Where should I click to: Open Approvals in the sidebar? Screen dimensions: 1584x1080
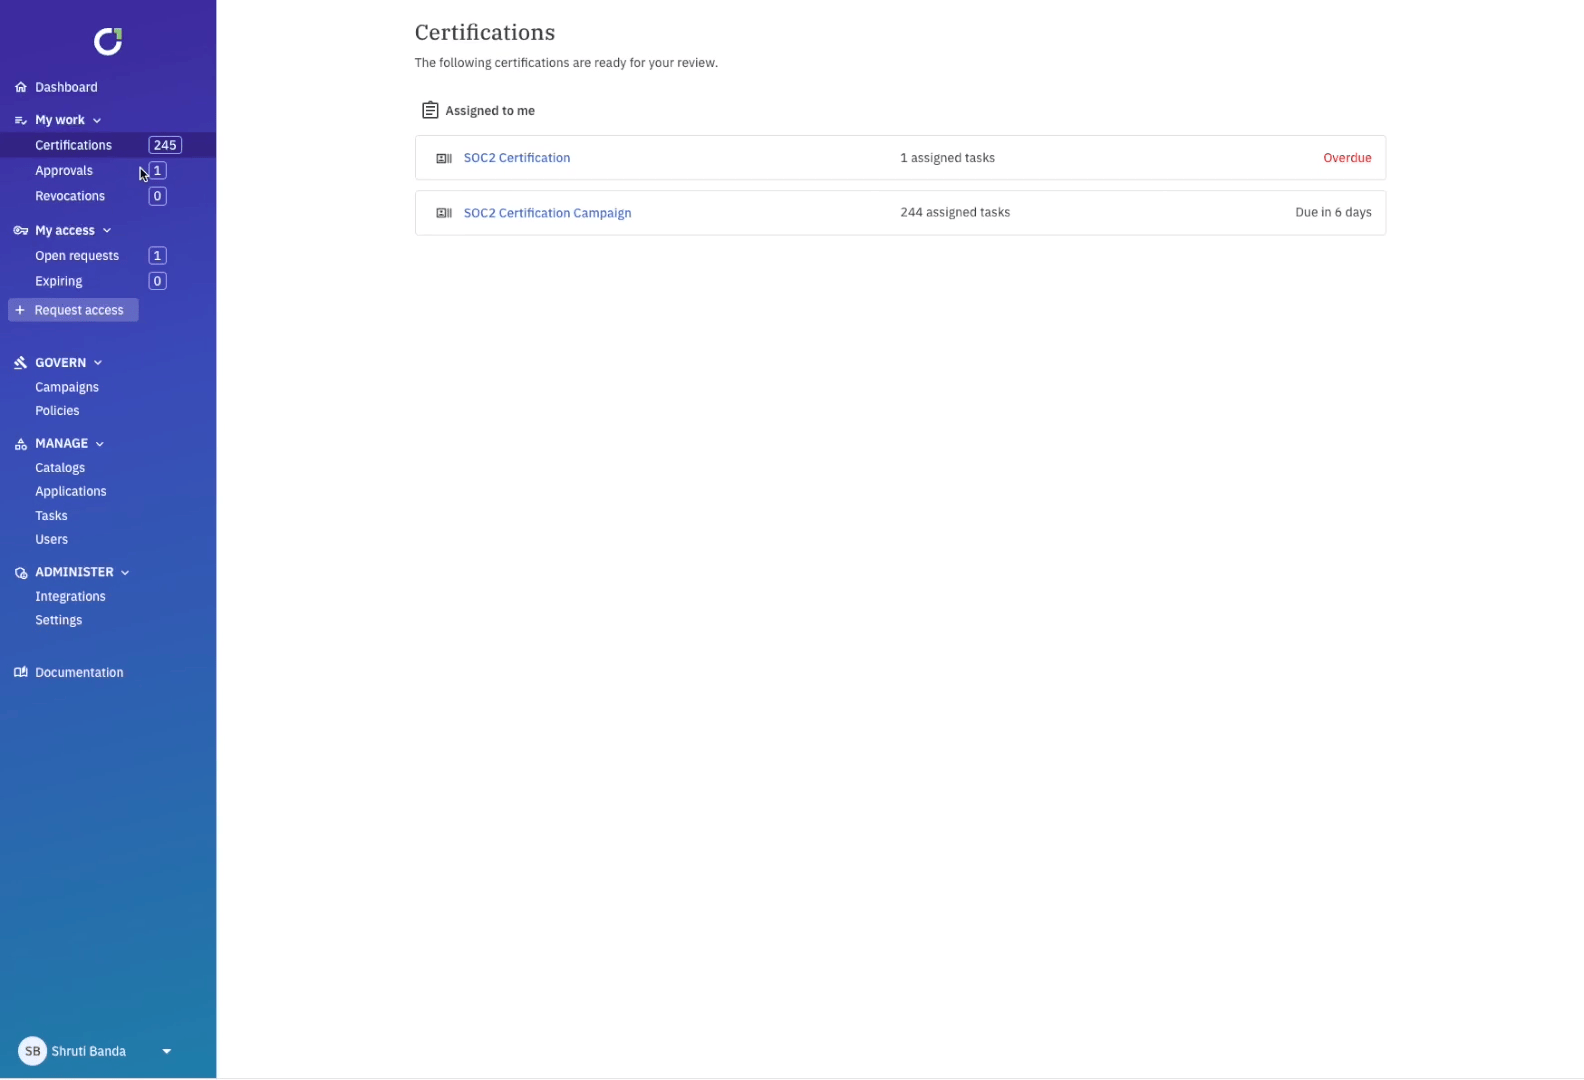pyautogui.click(x=64, y=171)
